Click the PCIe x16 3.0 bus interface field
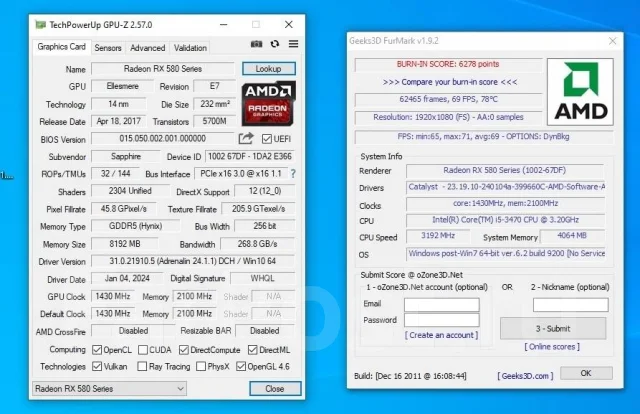The height and width of the screenshot is (414, 640). 241,174
